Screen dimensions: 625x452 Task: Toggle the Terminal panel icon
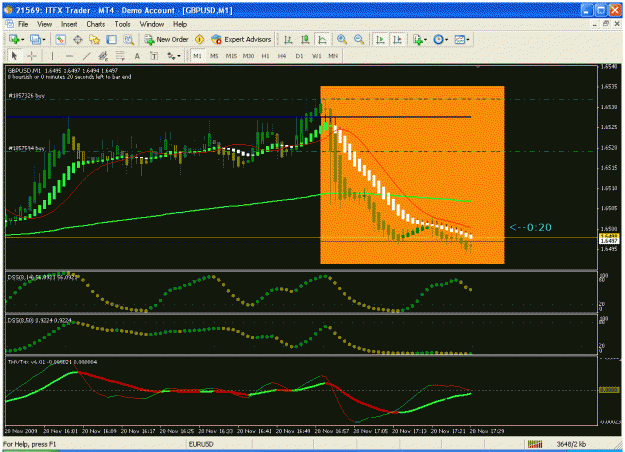[x=112, y=39]
